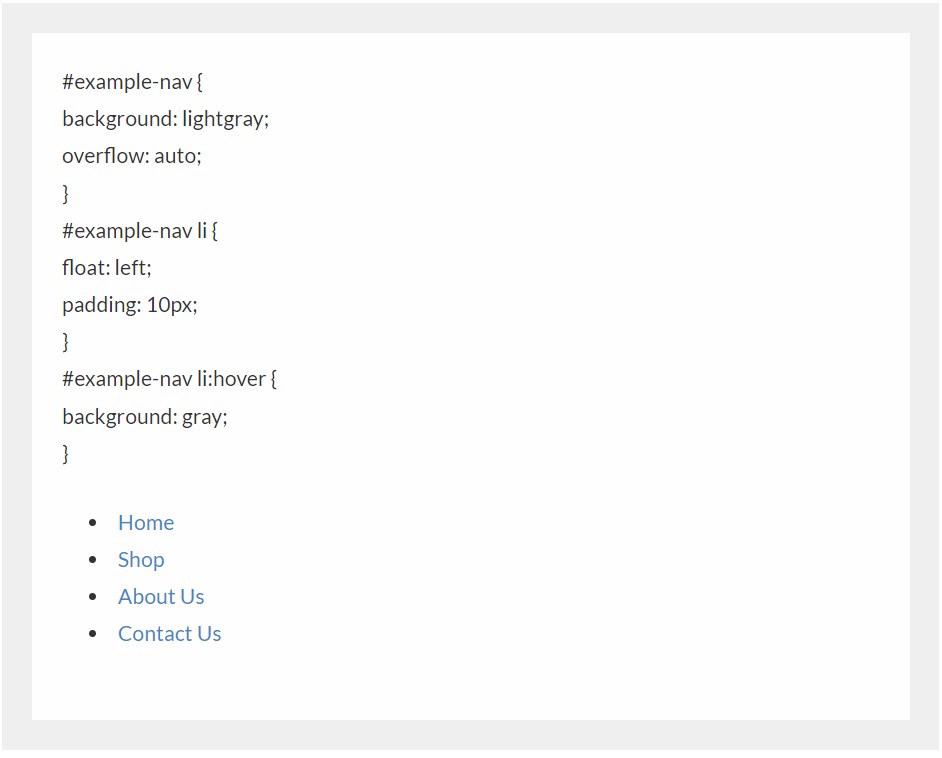The height and width of the screenshot is (758, 942).
Task: Click the '#example-nav li:hover {' selector line
Action: (169, 379)
